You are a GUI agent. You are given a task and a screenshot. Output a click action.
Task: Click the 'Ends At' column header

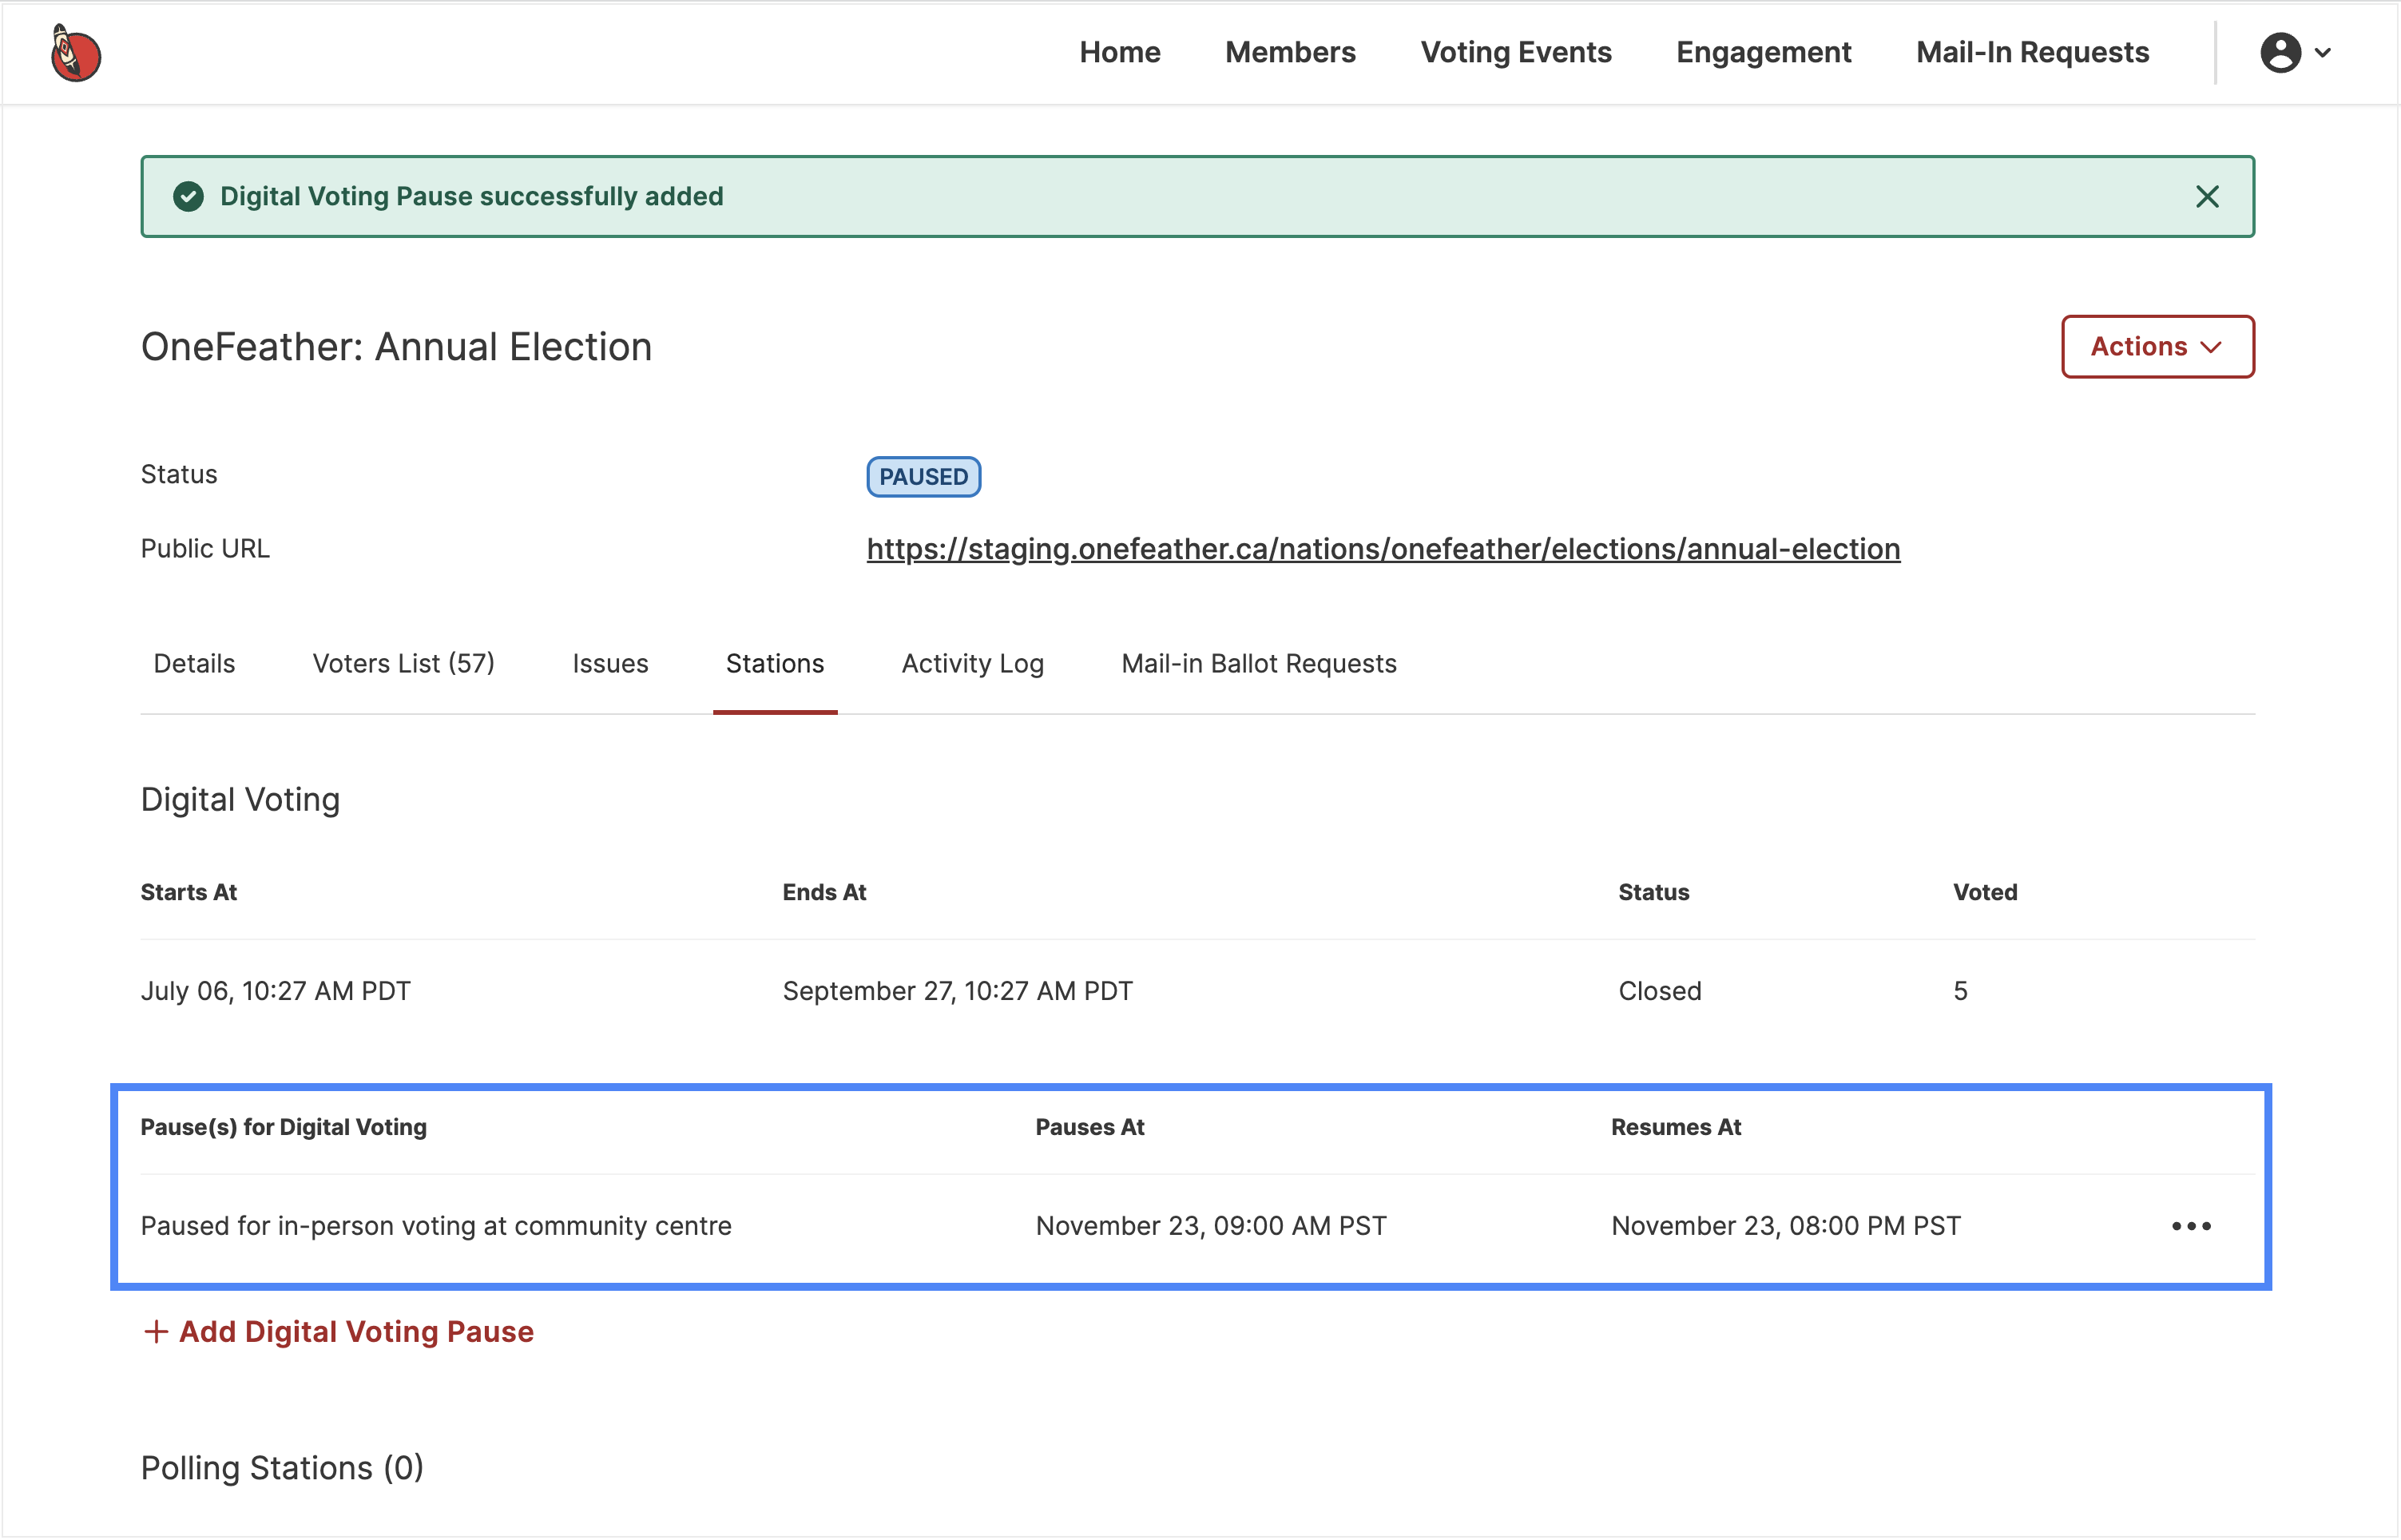pos(824,893)
